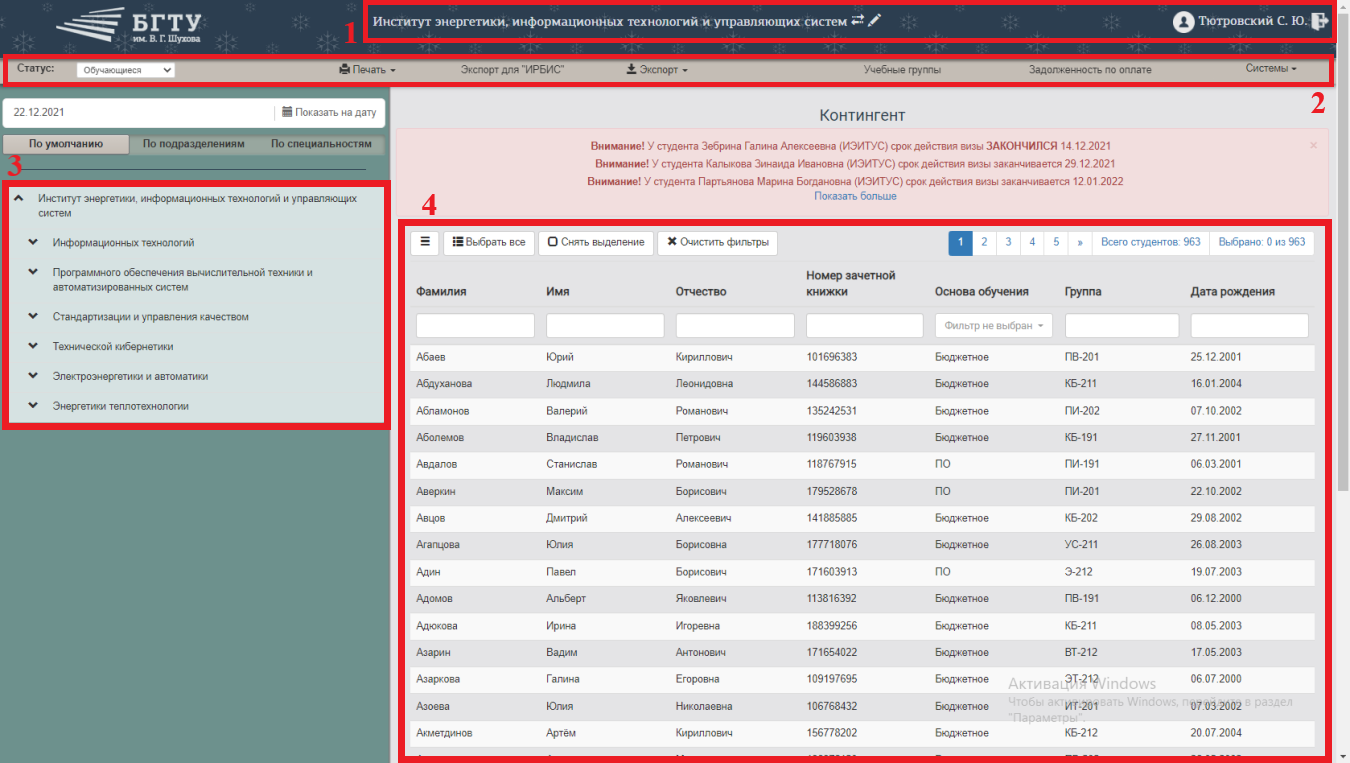
Task: Click the switch institute arrows icon
Action: (858, 20)
